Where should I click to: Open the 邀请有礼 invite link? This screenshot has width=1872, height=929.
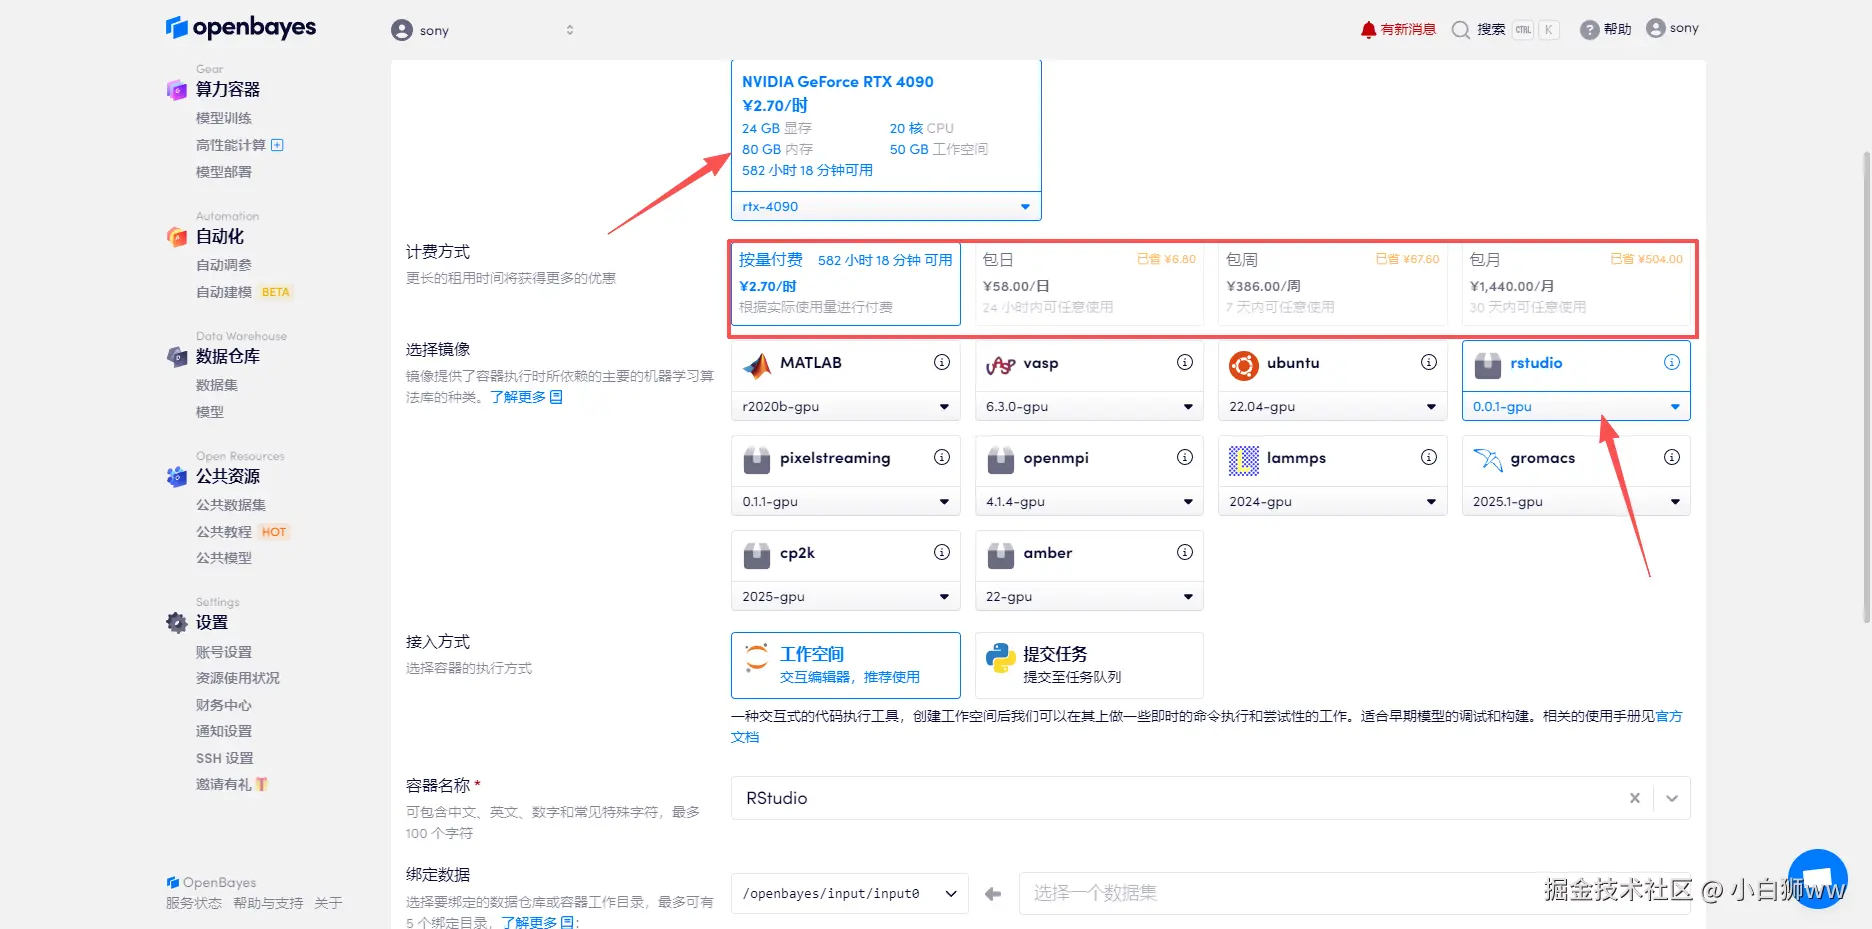232,784
